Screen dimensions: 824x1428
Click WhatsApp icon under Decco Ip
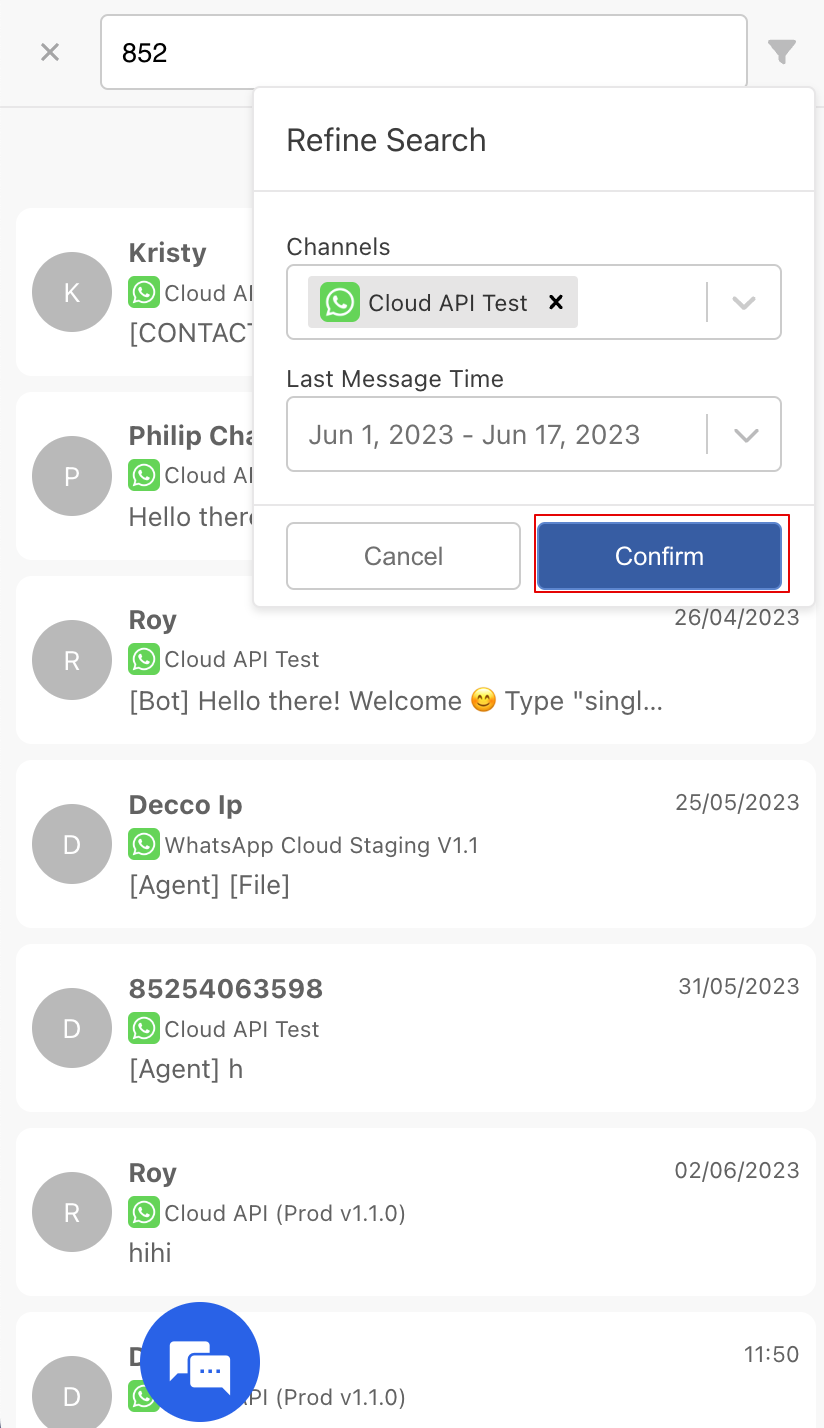pos(144,845)
